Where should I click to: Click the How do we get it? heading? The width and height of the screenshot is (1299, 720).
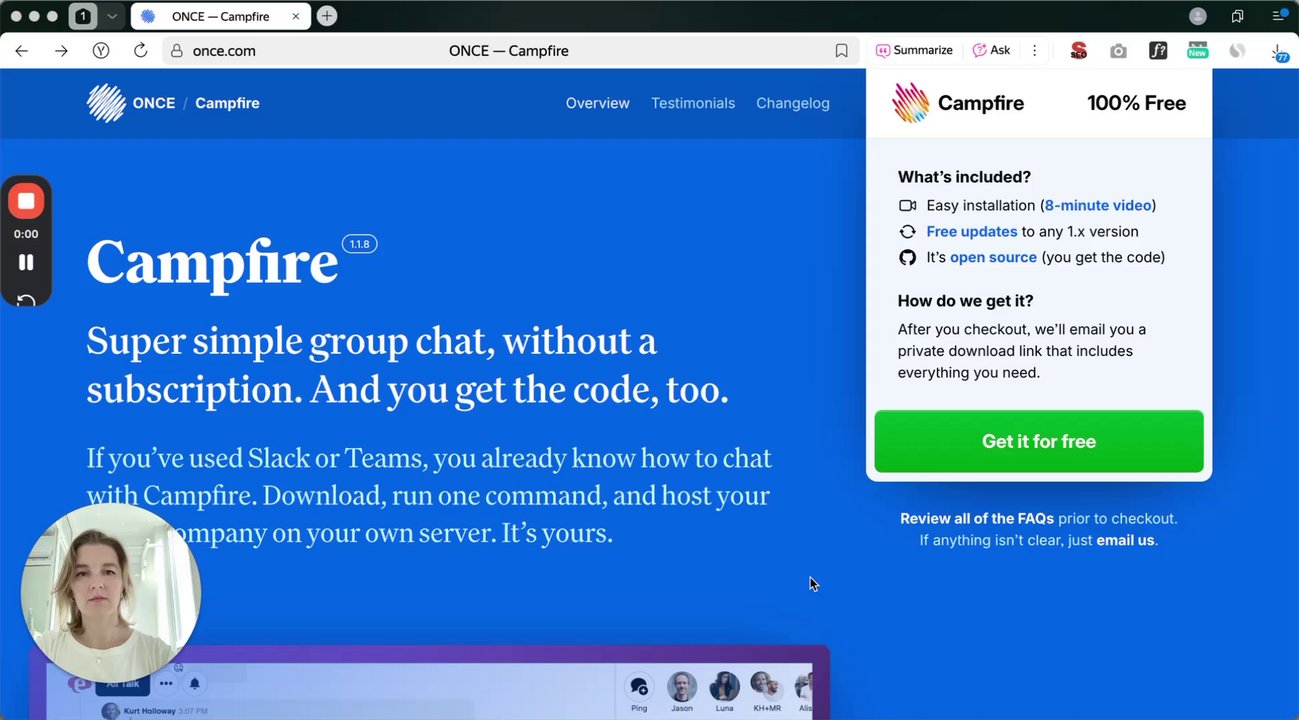click(966, 301)
